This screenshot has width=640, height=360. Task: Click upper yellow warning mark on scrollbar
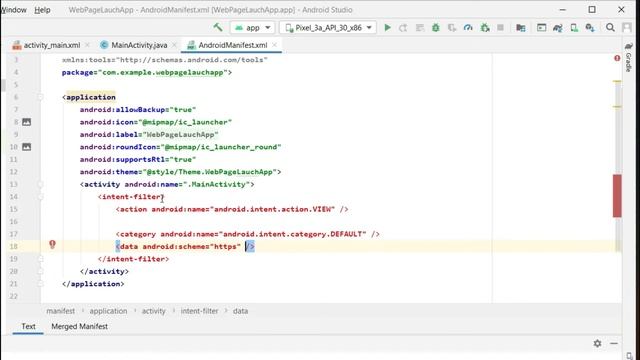617,82
